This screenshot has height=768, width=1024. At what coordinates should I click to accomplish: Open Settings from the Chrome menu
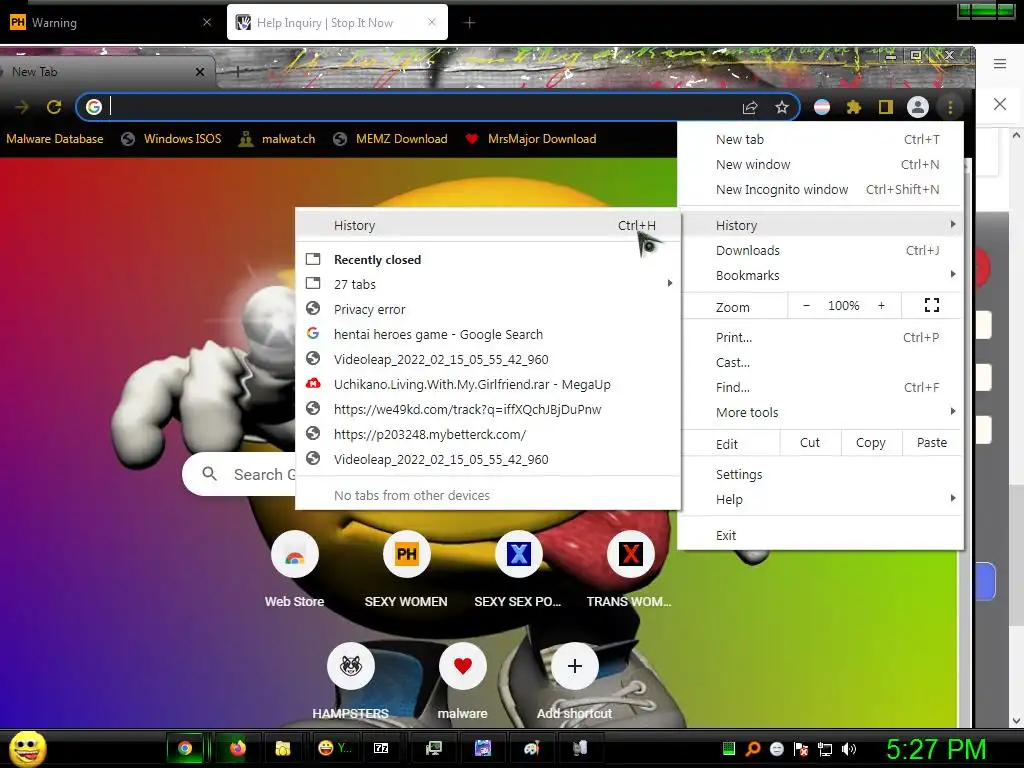click(821, 475)
